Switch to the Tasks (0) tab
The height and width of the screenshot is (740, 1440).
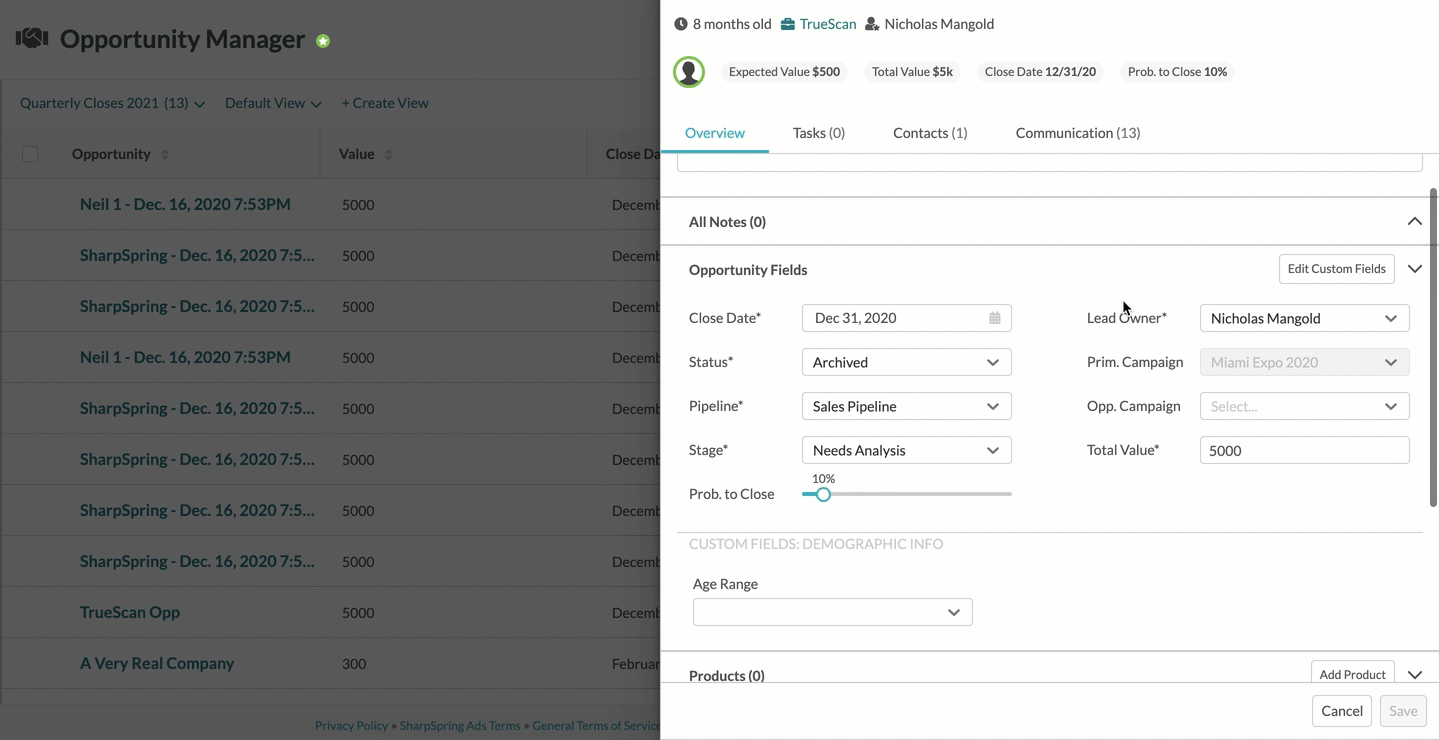click(x=819, y=133)
